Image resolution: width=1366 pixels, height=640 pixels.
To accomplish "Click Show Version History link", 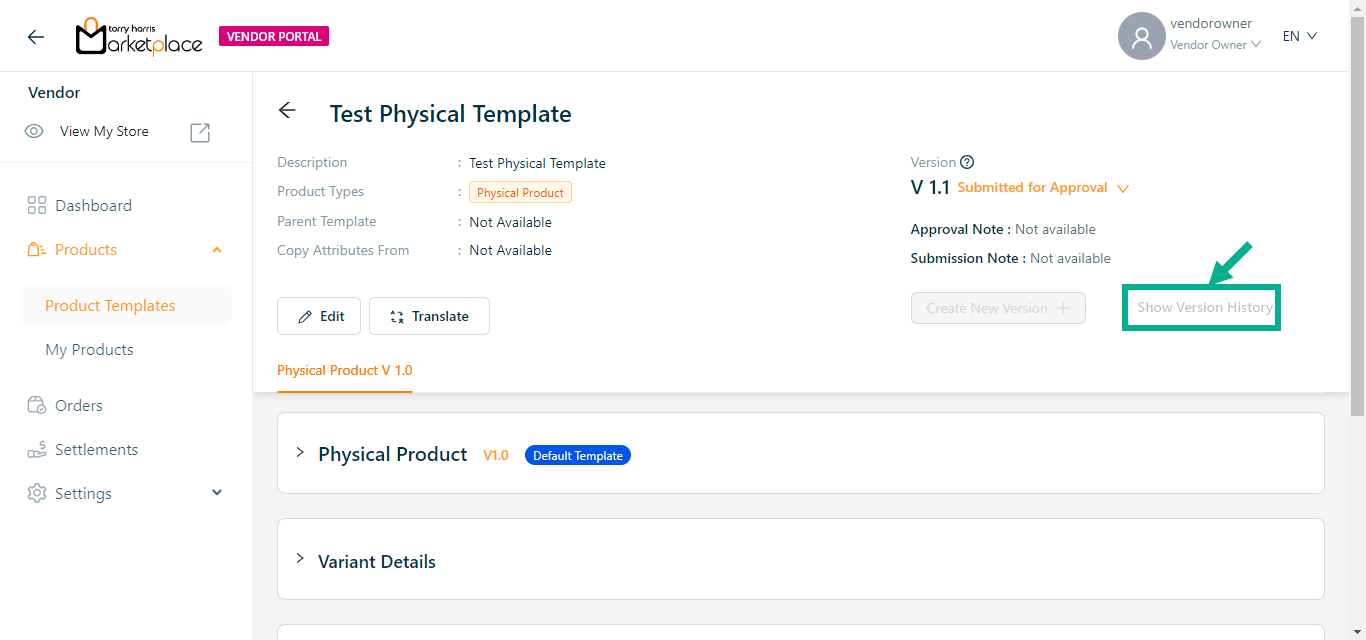I will click(1204, 308).
